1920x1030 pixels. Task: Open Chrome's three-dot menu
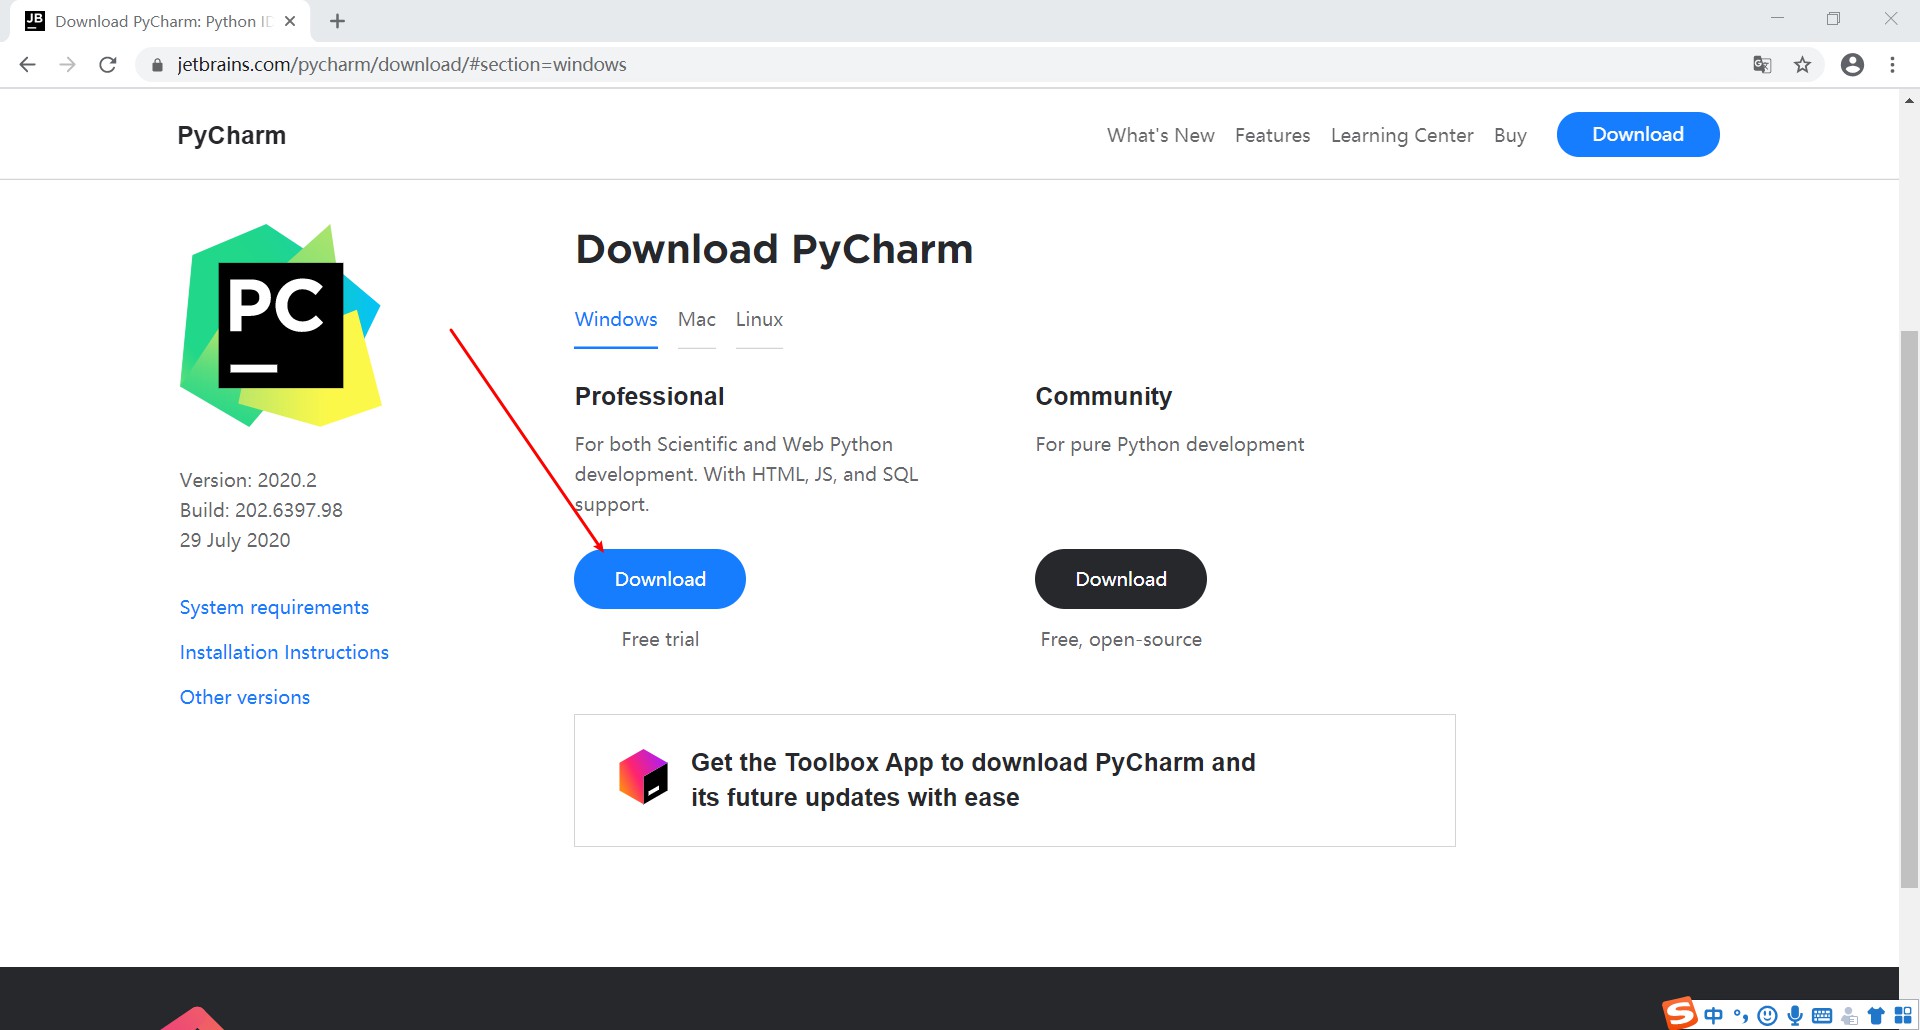1892,65
